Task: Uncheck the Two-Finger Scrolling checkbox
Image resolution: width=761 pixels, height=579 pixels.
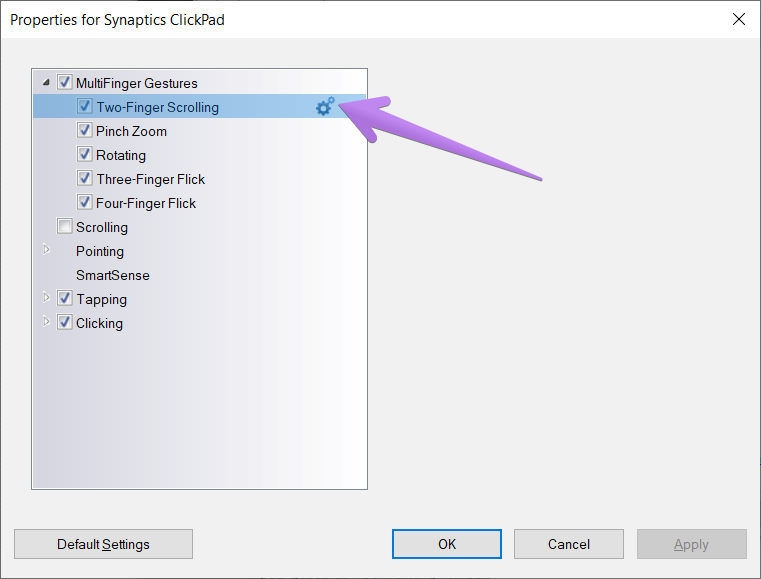Action: coord(86,107)
